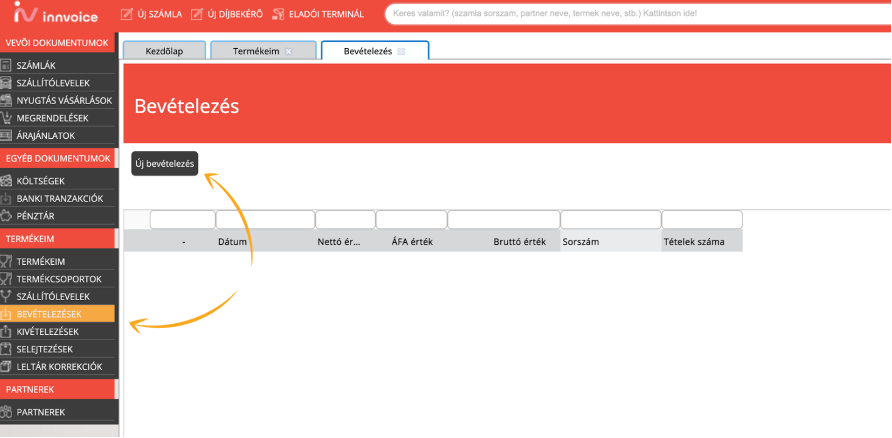Click the Szállítólevelek truck icon under documents
Screen dimensions: 892x438
pyautogui.click(x=7, y=83)
